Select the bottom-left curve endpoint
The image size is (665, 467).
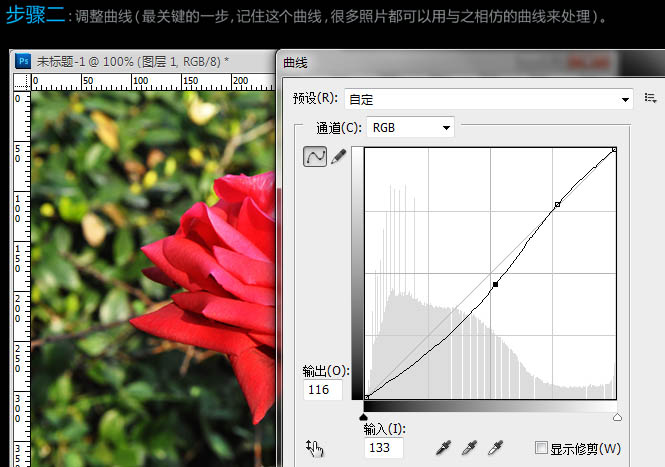(367, 397)
